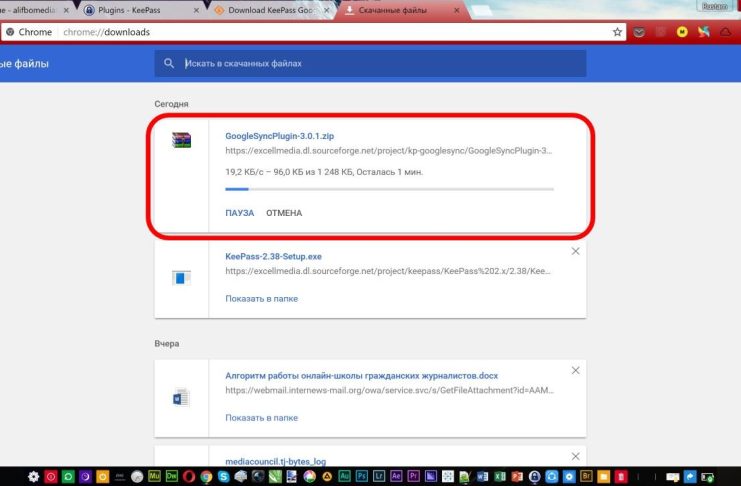This screenshot has height=486, width=741.
Task: Open the KeePass-2.38-Setup.exe file link
Action: tap(273, 257)
